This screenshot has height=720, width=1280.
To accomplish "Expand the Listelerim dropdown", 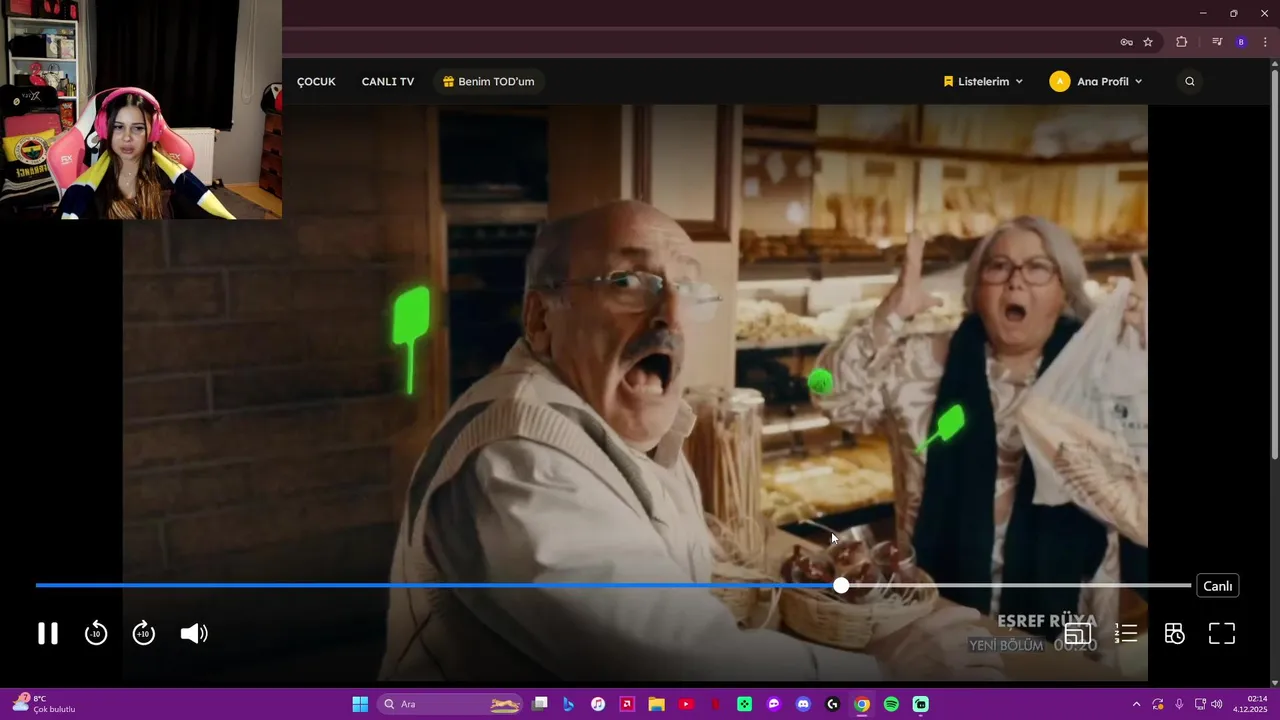I will [983, 81].
